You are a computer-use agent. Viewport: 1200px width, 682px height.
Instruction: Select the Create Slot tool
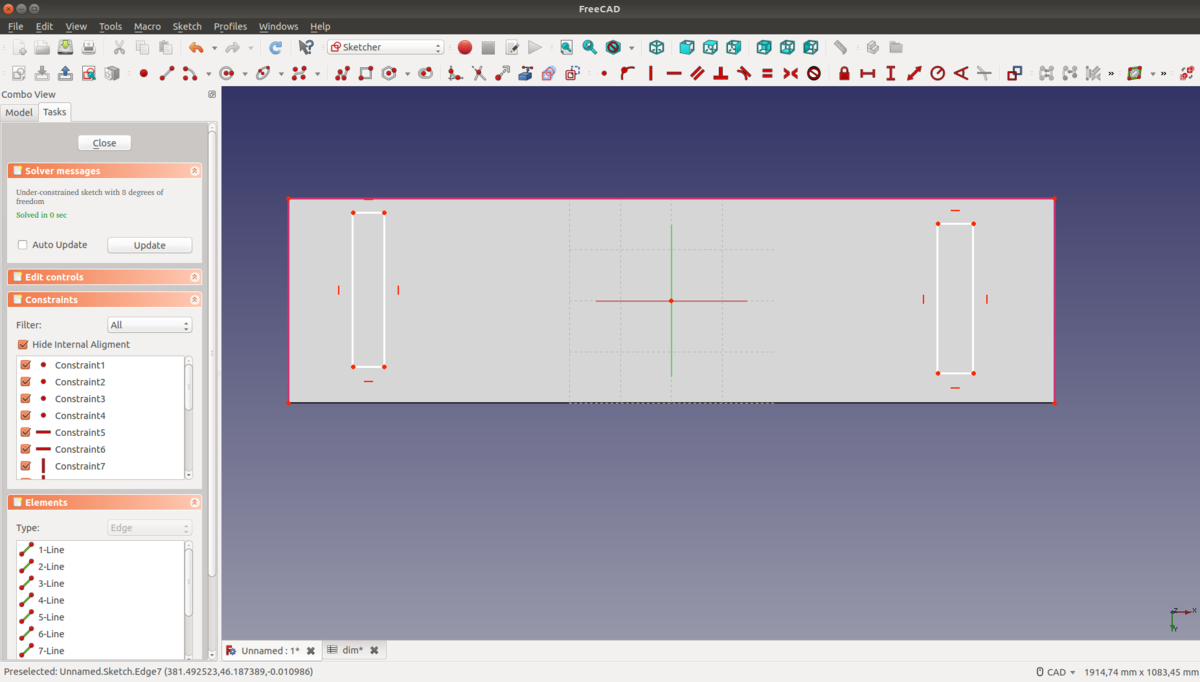pyautogui.click(x=425, y=73)
